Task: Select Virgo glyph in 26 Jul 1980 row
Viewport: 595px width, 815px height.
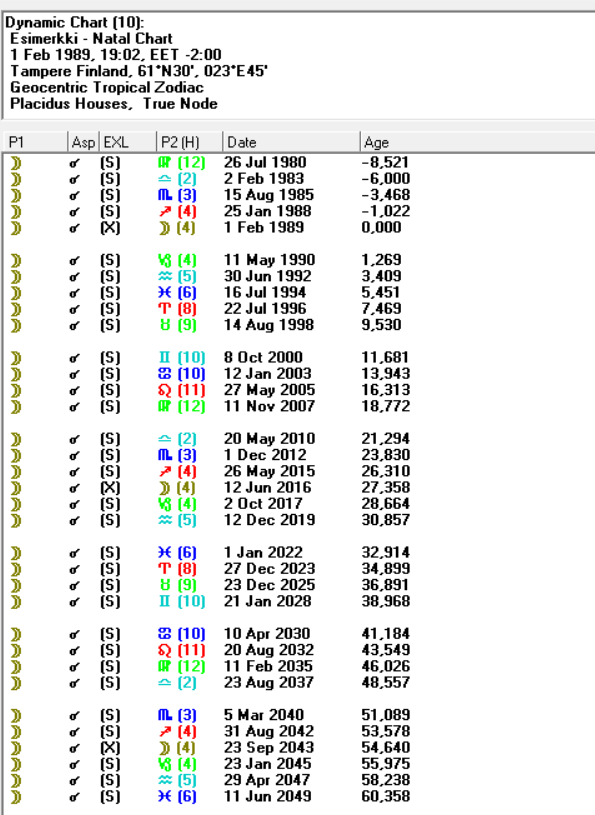Action: coord(165,163)
